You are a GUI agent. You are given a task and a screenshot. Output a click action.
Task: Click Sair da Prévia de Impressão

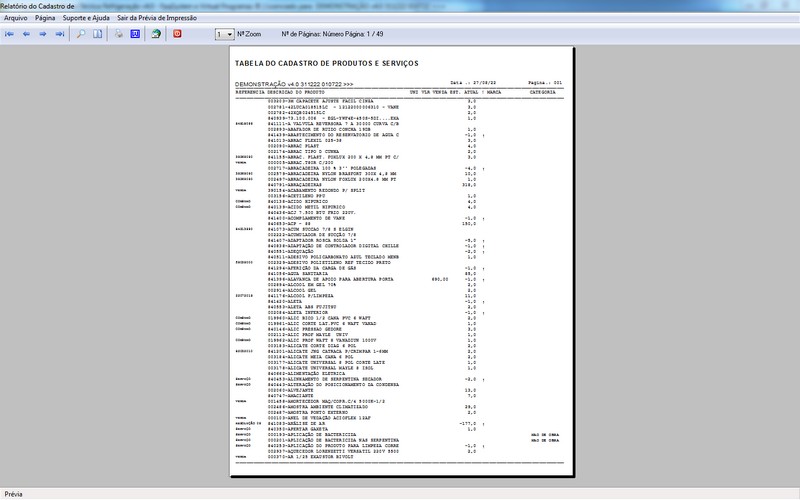pos(157,18)
